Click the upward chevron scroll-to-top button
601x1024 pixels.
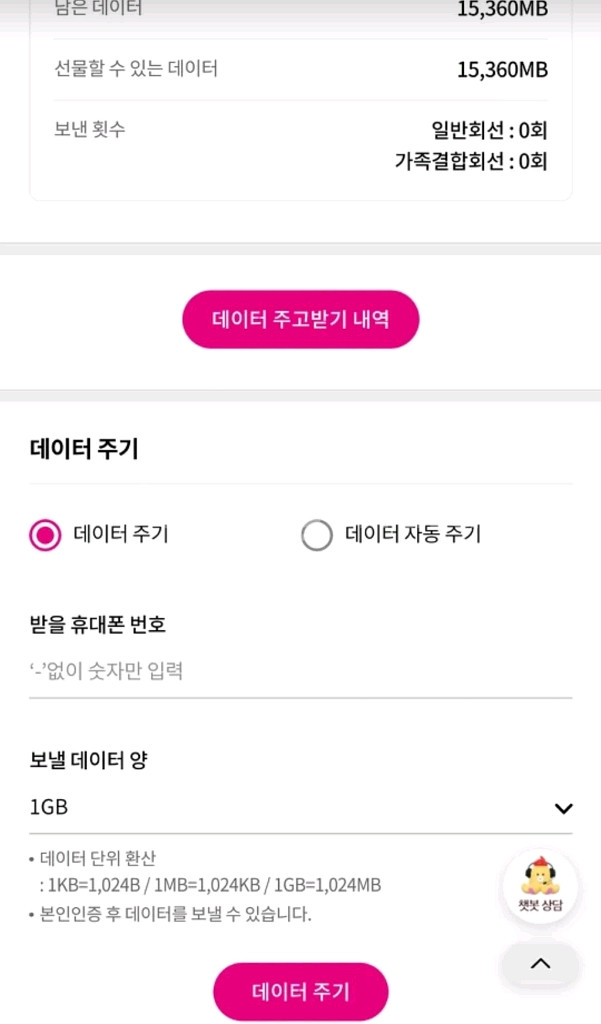coord(540,963)
